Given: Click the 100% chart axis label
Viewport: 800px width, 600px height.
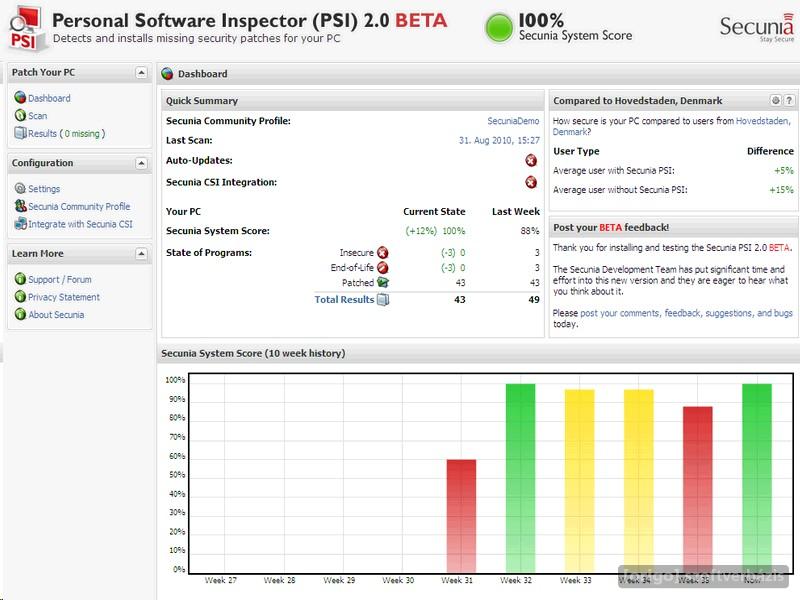Looking at the screenshot, I should click(x=175, y=380).
